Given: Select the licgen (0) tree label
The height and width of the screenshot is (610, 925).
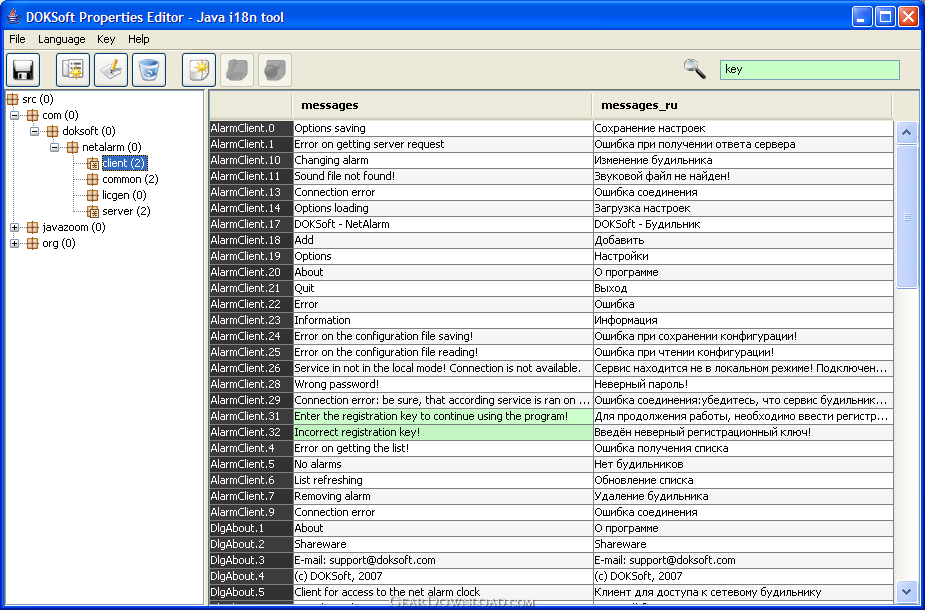Looking at the screenshot, I should tap(124, 195).
